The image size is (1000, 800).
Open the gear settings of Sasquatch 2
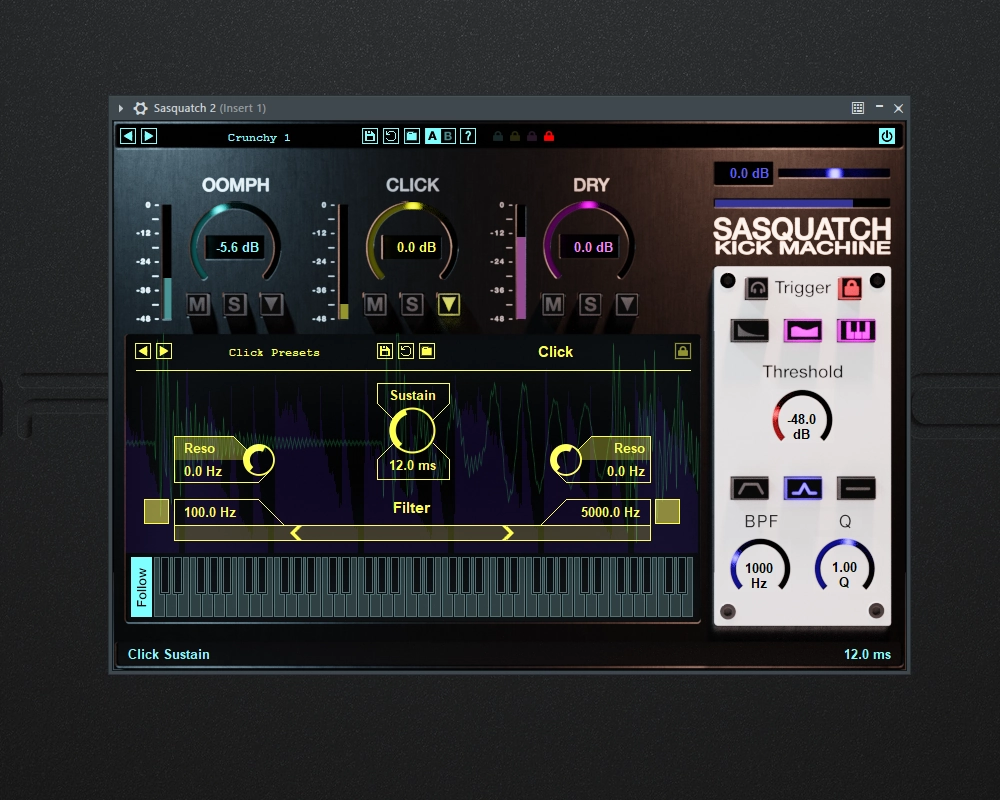140,108
